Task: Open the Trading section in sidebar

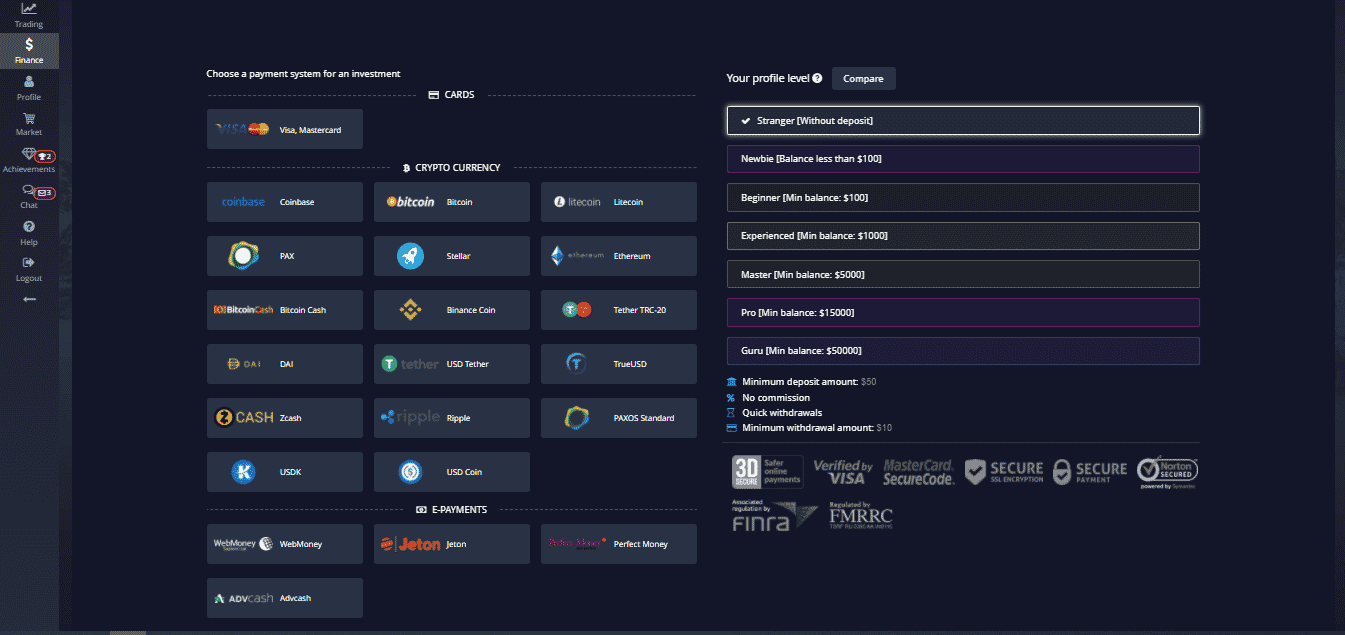Action: coord(29,15)
